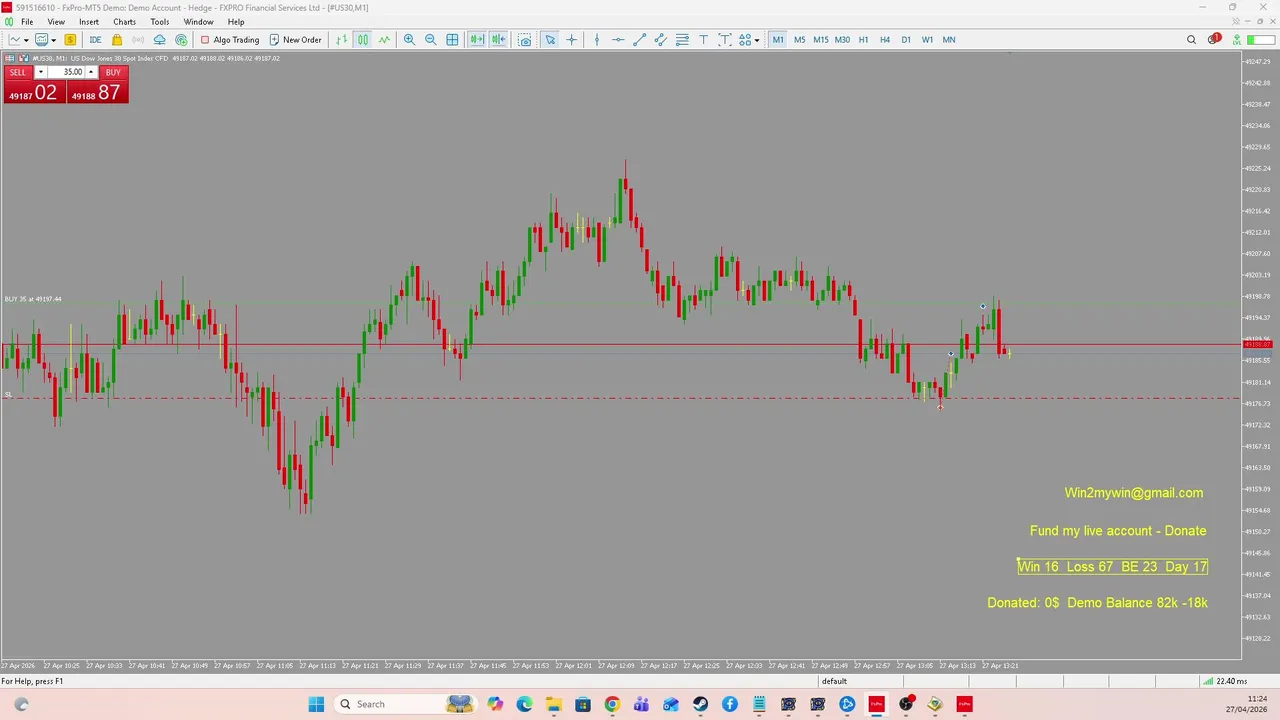Open Microsoft Edge from the taskbar
This screenshot has width=1280, height=720.
click(525, 704)
